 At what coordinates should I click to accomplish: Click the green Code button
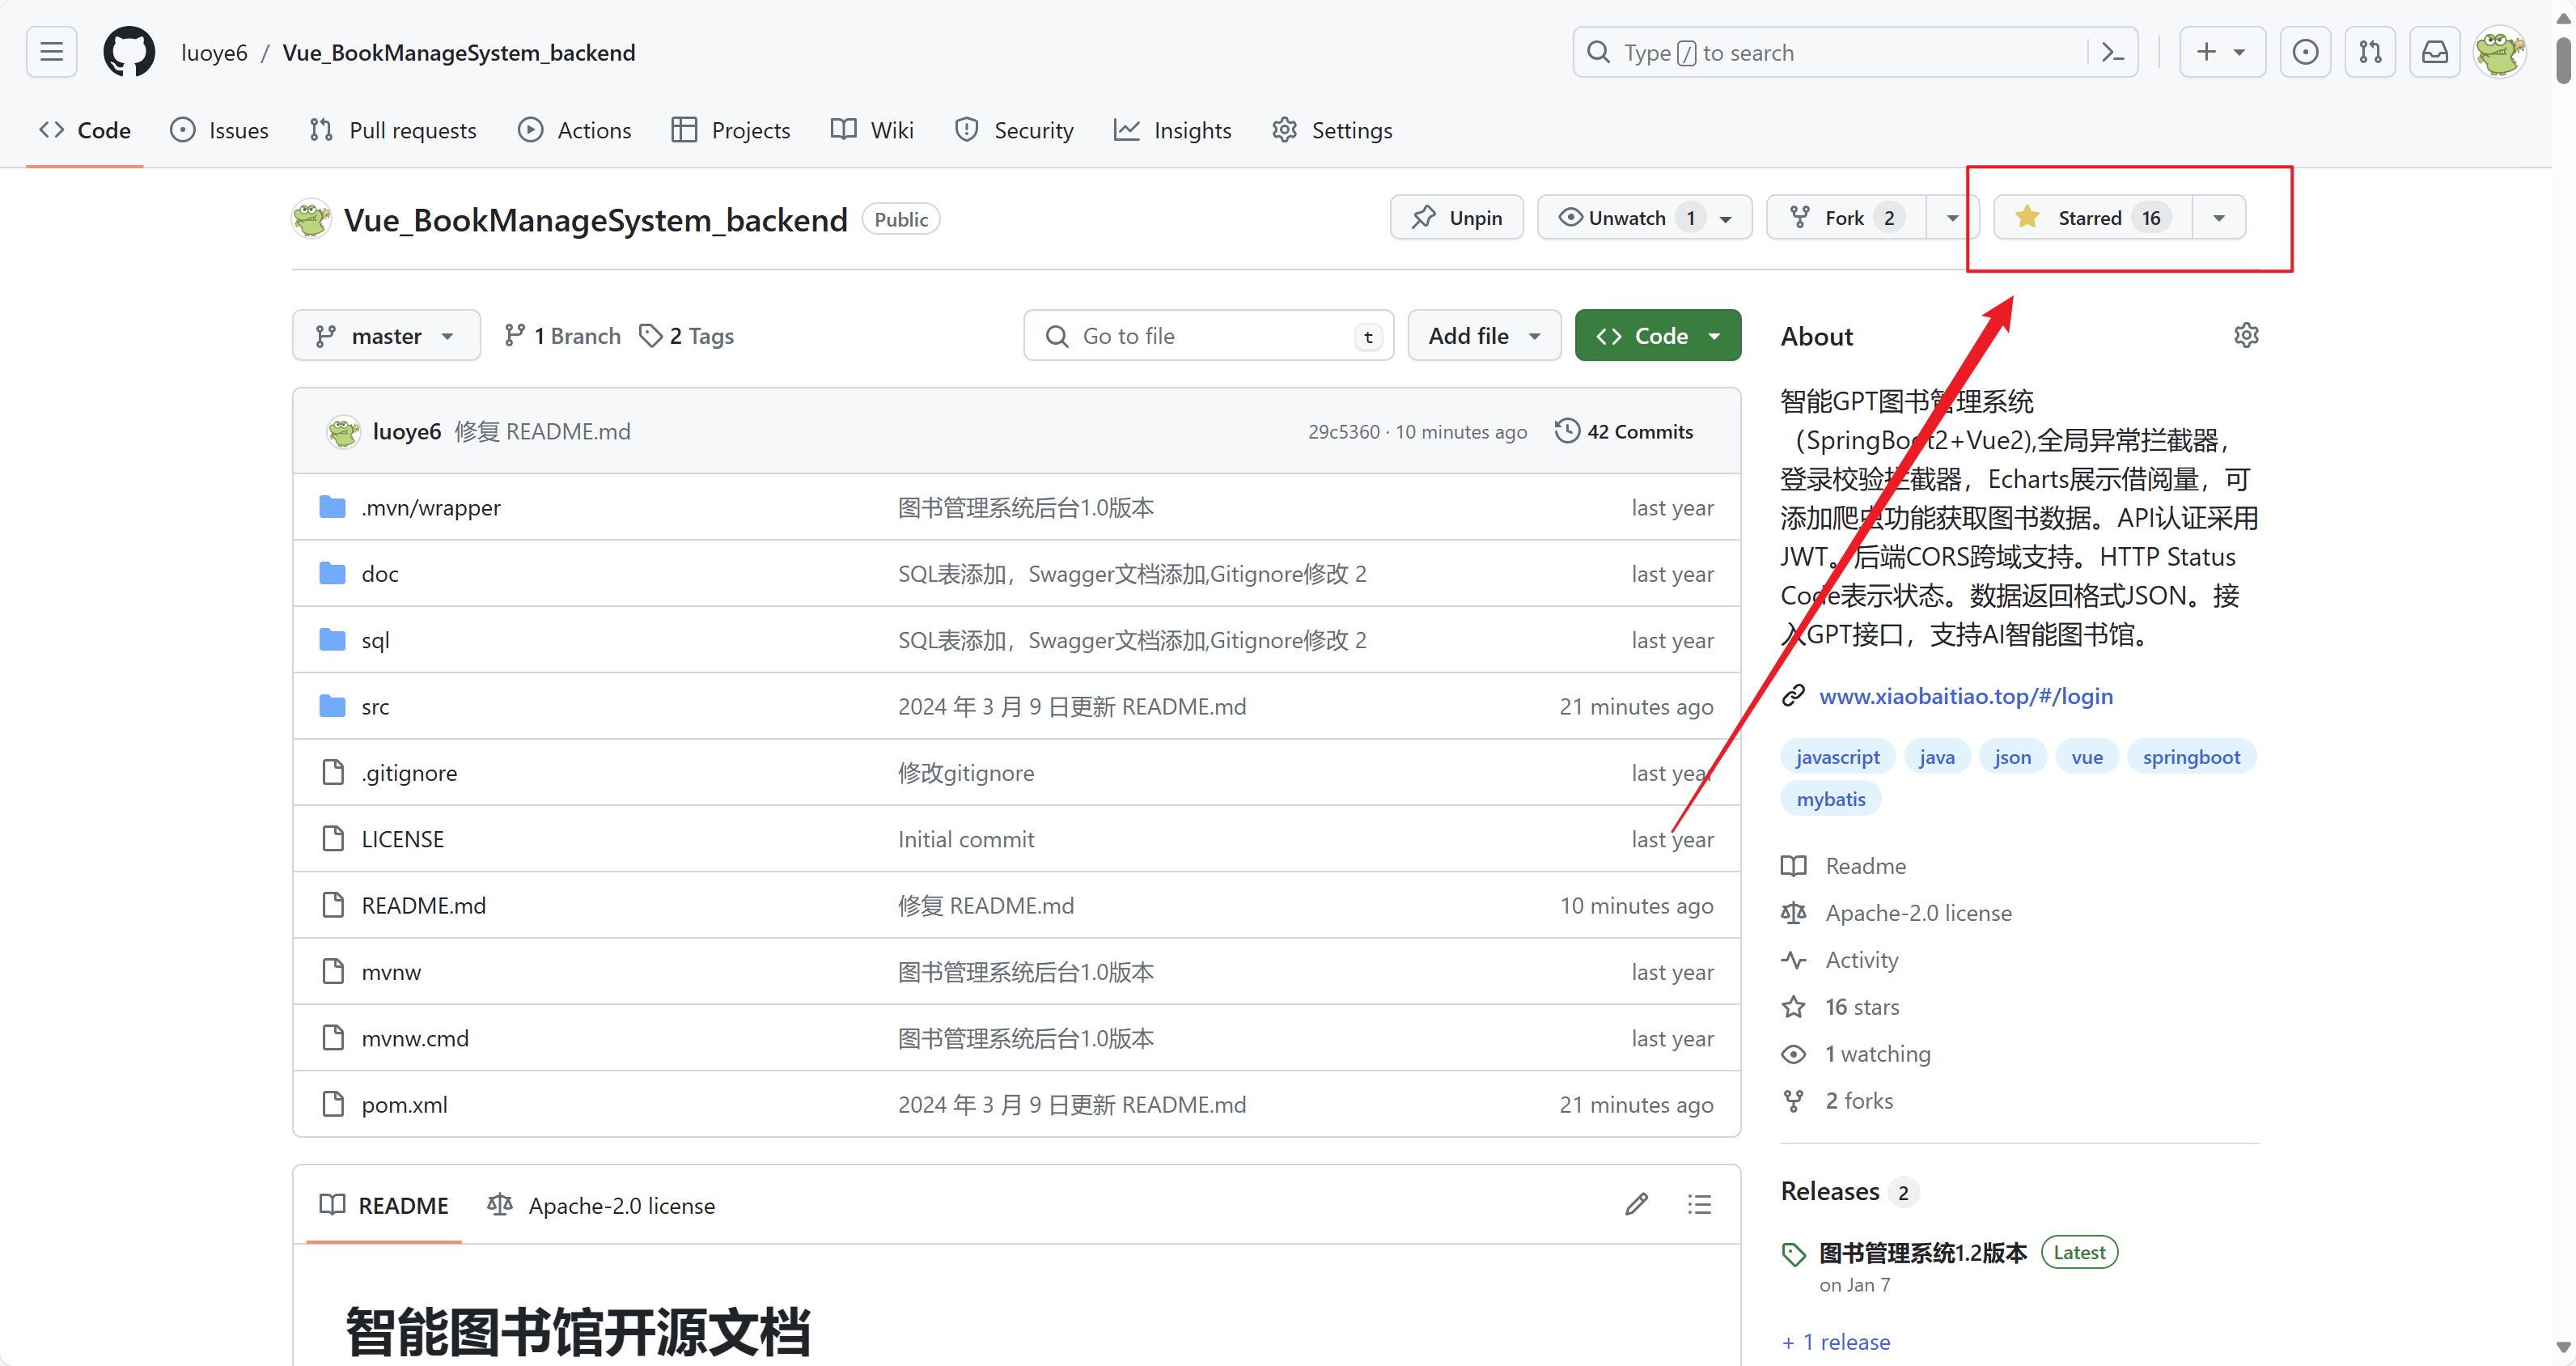[x=1657, y=336]
